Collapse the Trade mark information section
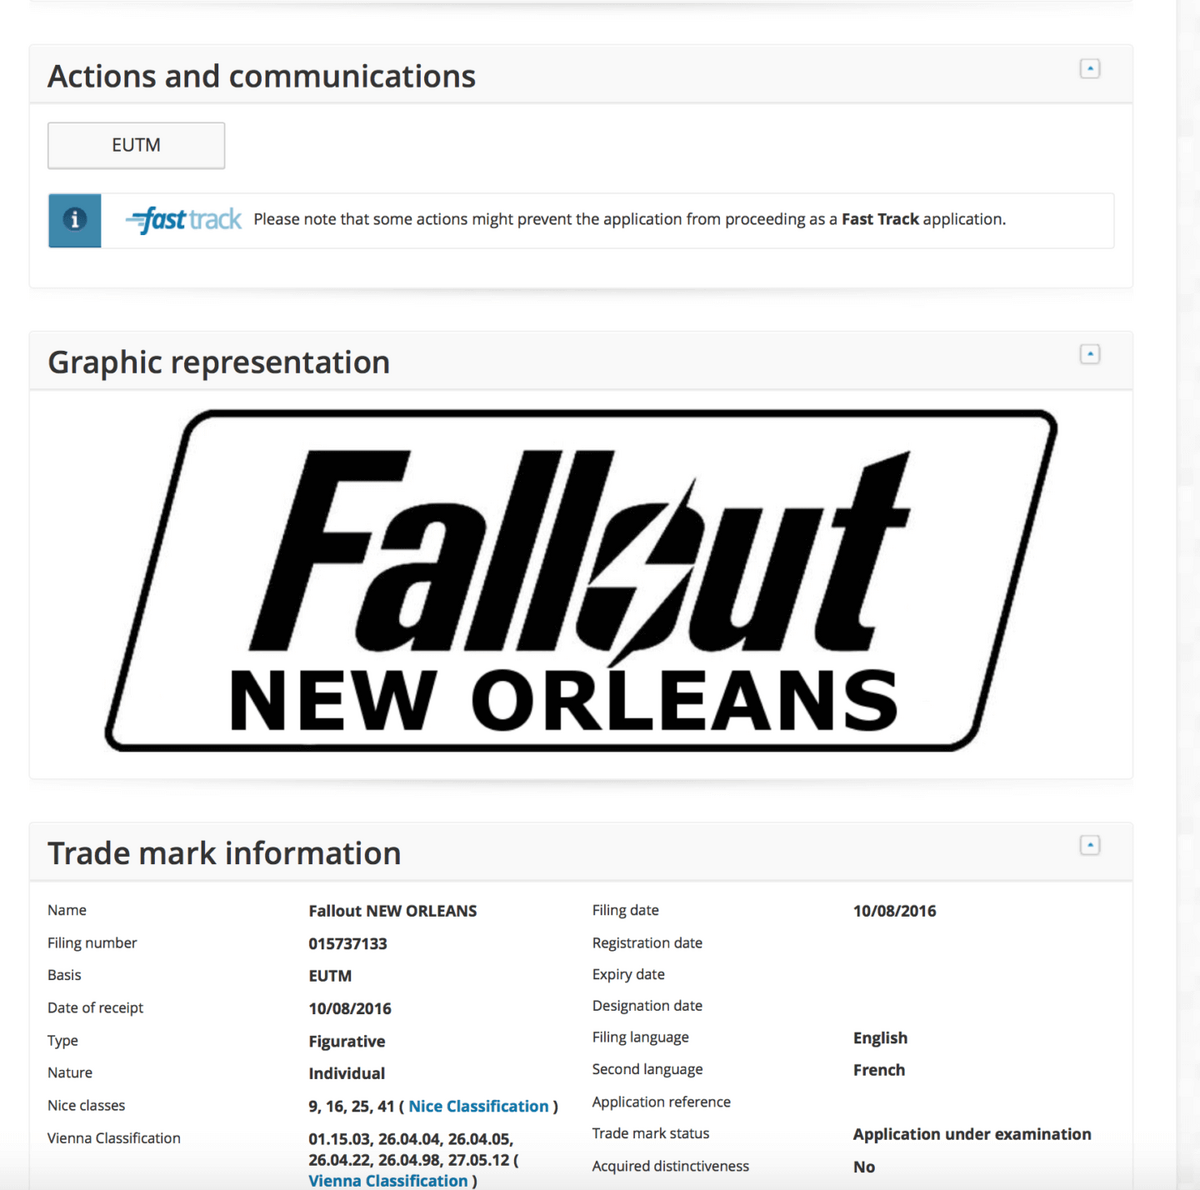1200x1190 pixels. click(1090, 845)
